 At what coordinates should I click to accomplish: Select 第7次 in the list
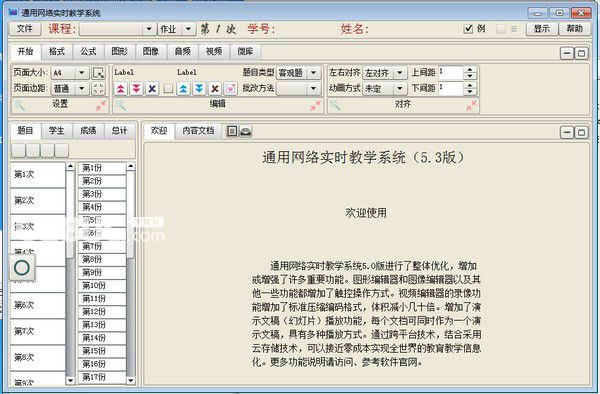point(38,332)
